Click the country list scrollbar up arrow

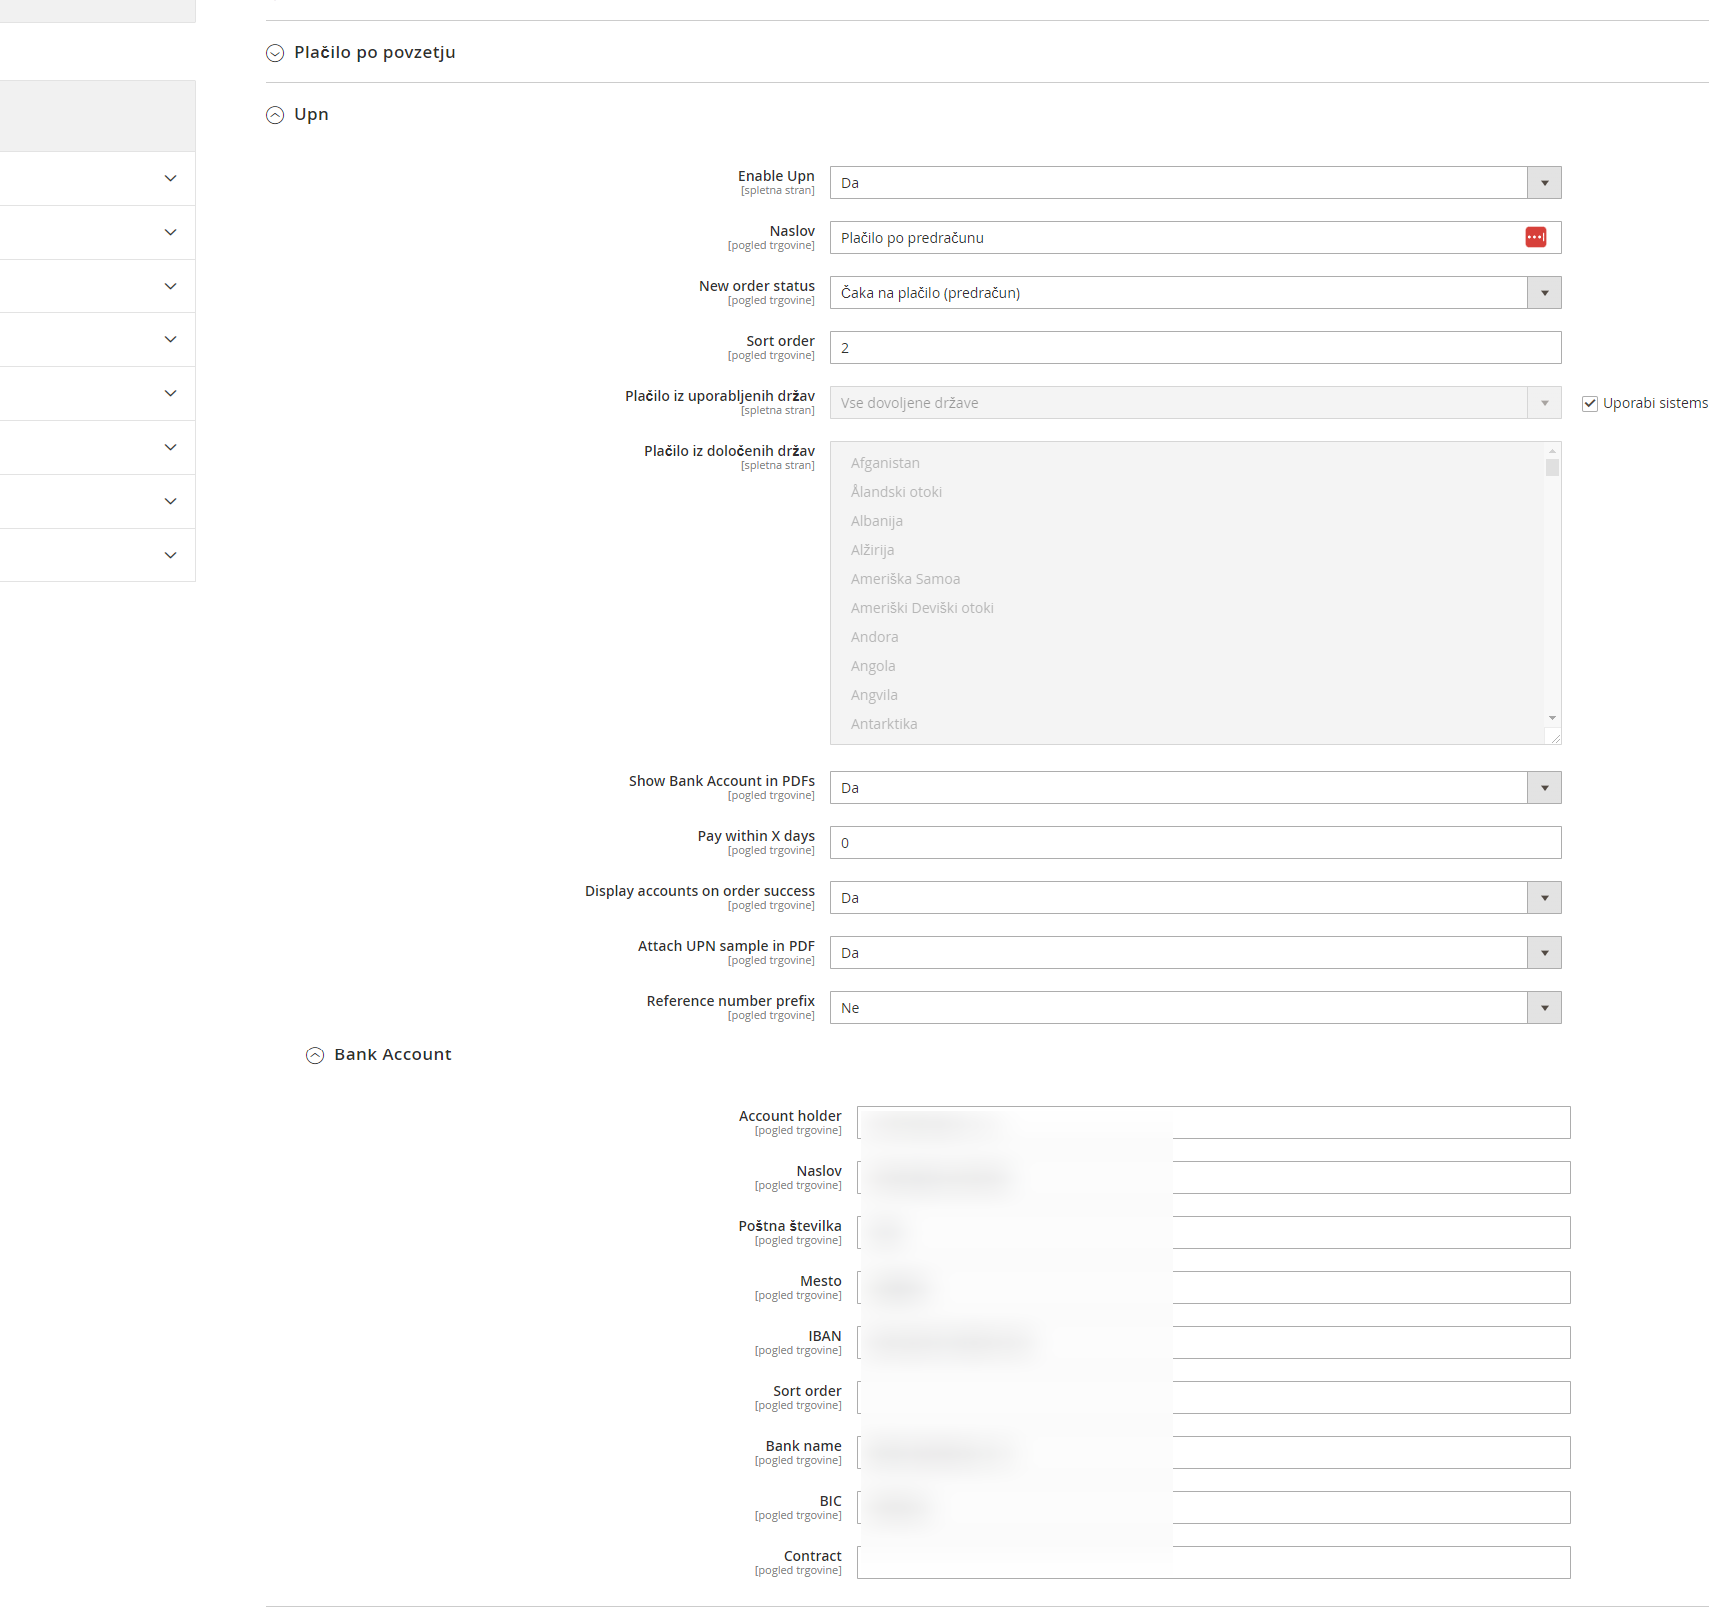pos(1552,451)
